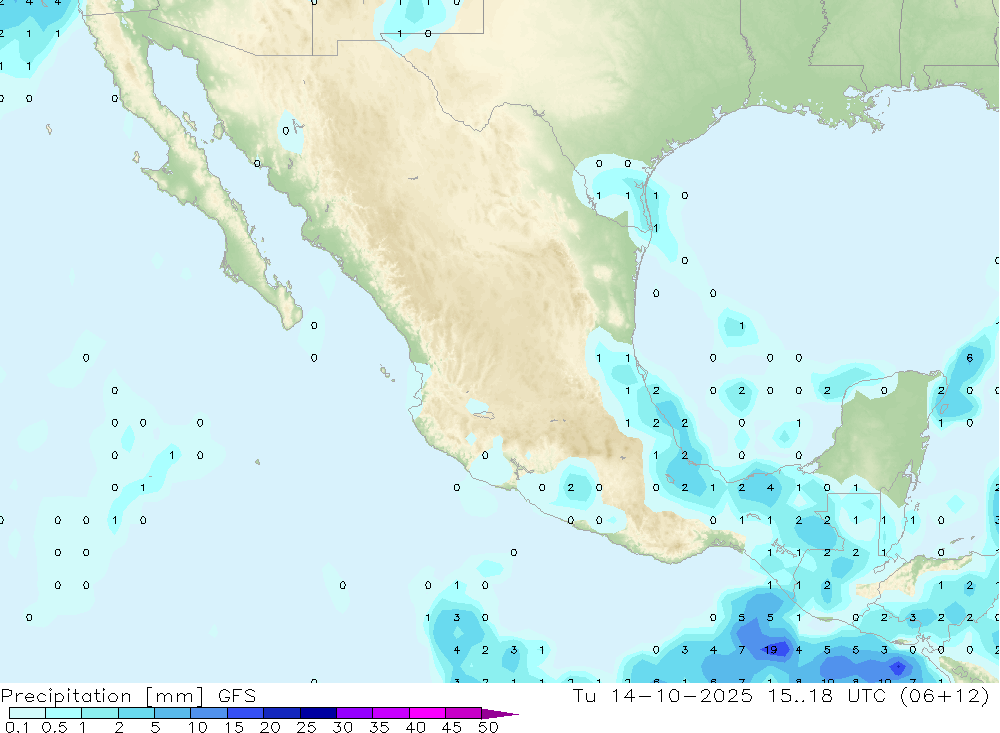Click the "15..18 UTC" time range text
Image resolution: width=1000 pixels, height=733 pixels.
(827, 695)
